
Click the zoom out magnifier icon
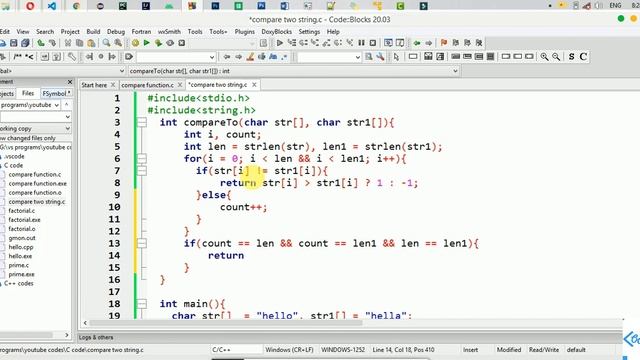pos(556,57)
